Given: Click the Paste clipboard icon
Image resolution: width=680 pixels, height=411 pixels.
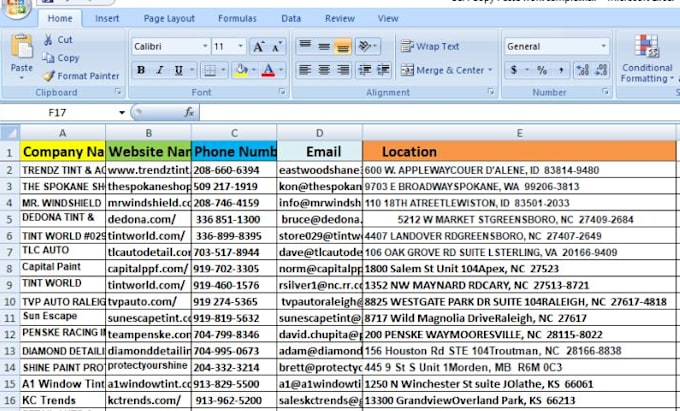Looking at the screenshot, I should (x=22, y=47).
